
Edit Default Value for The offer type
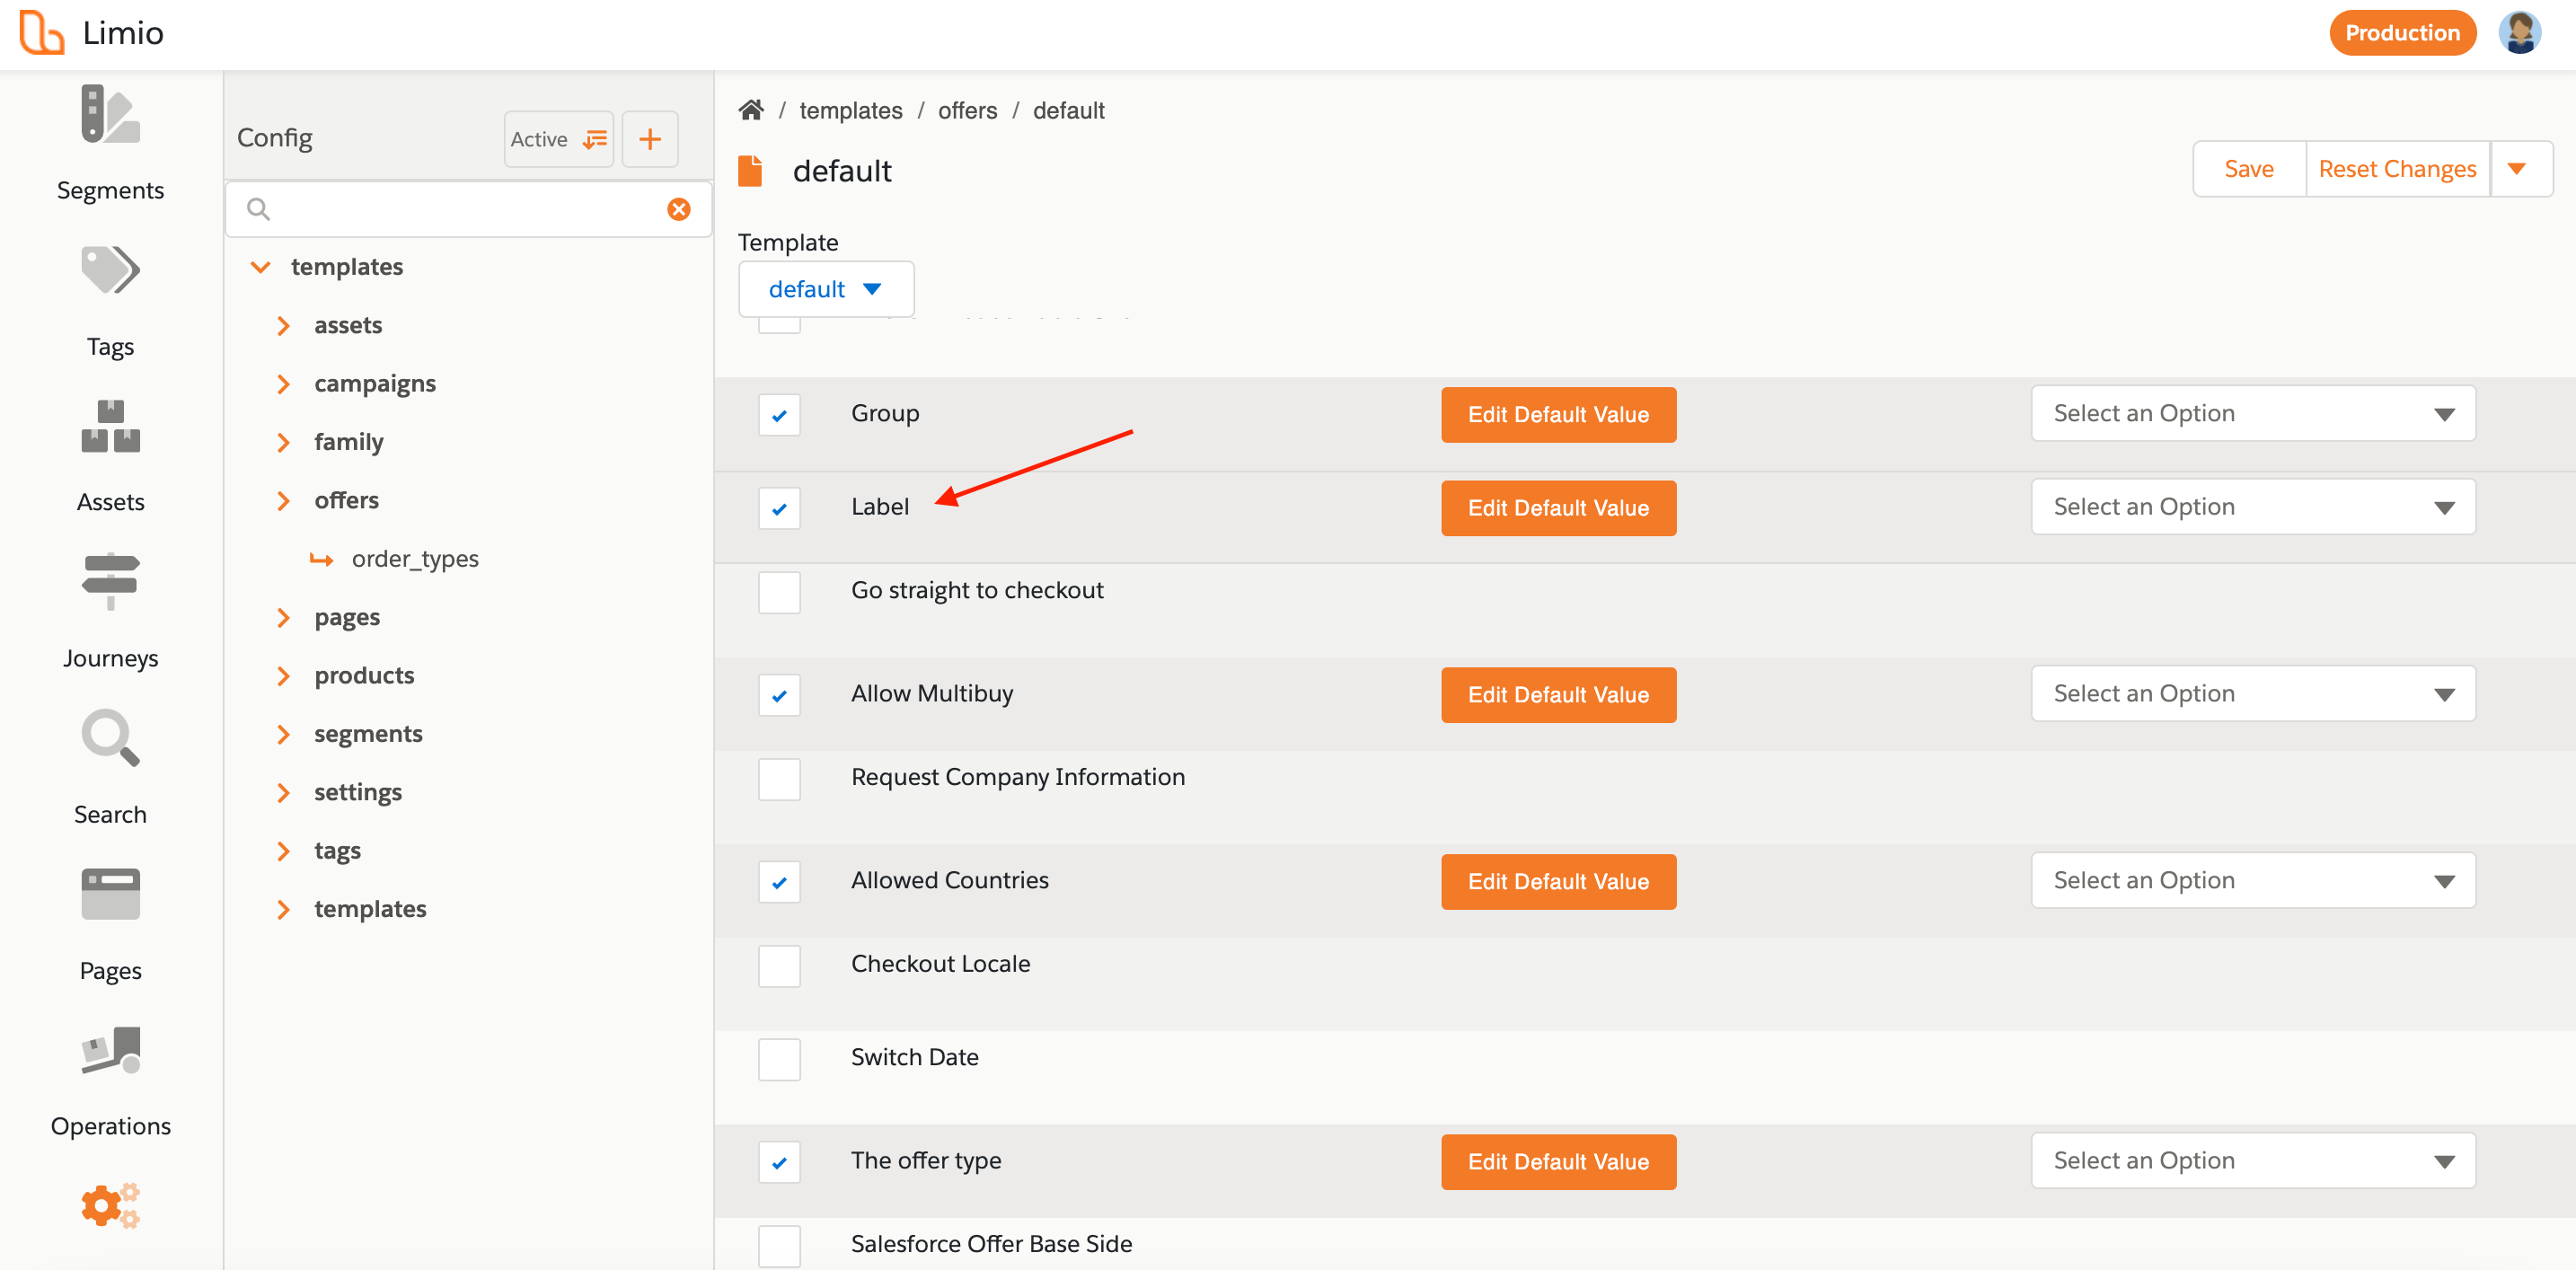[x=1558, y=1161]
